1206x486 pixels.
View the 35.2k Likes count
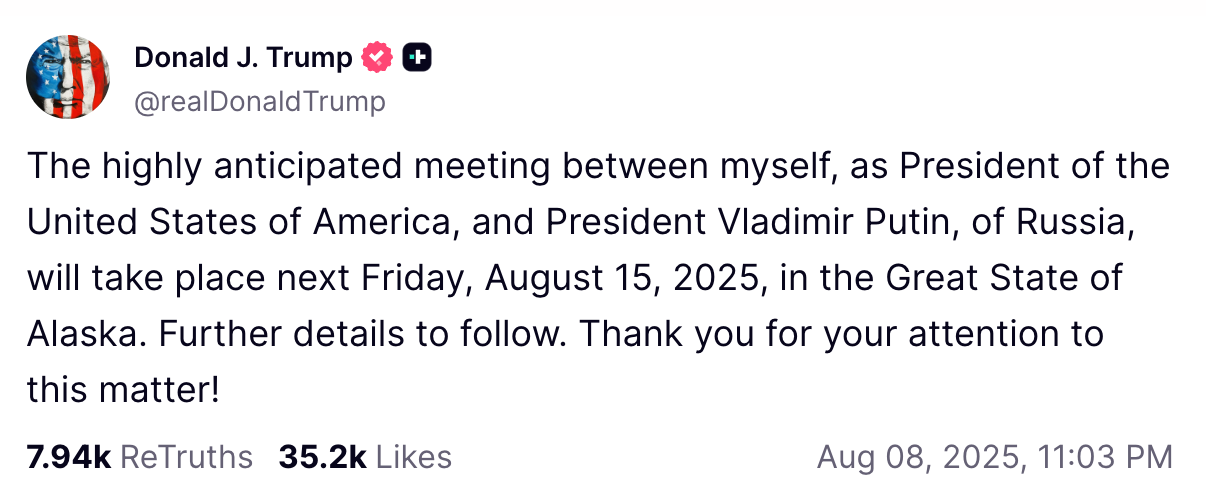322,457
